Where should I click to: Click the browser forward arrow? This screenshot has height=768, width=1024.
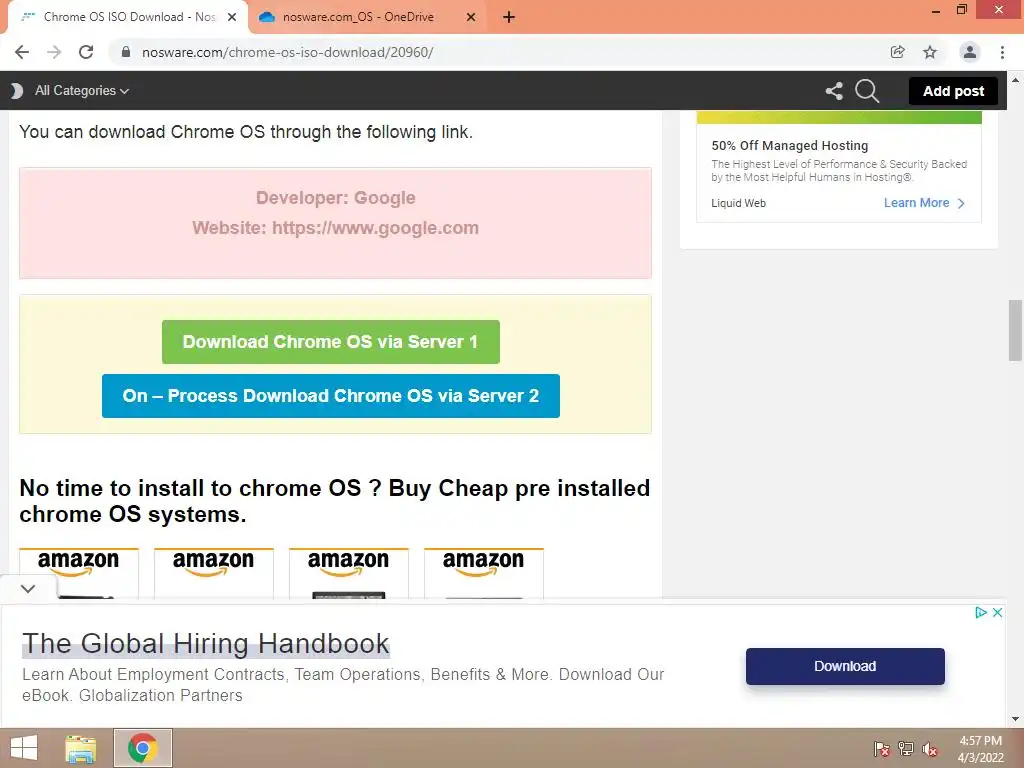[x=54, y=52]
